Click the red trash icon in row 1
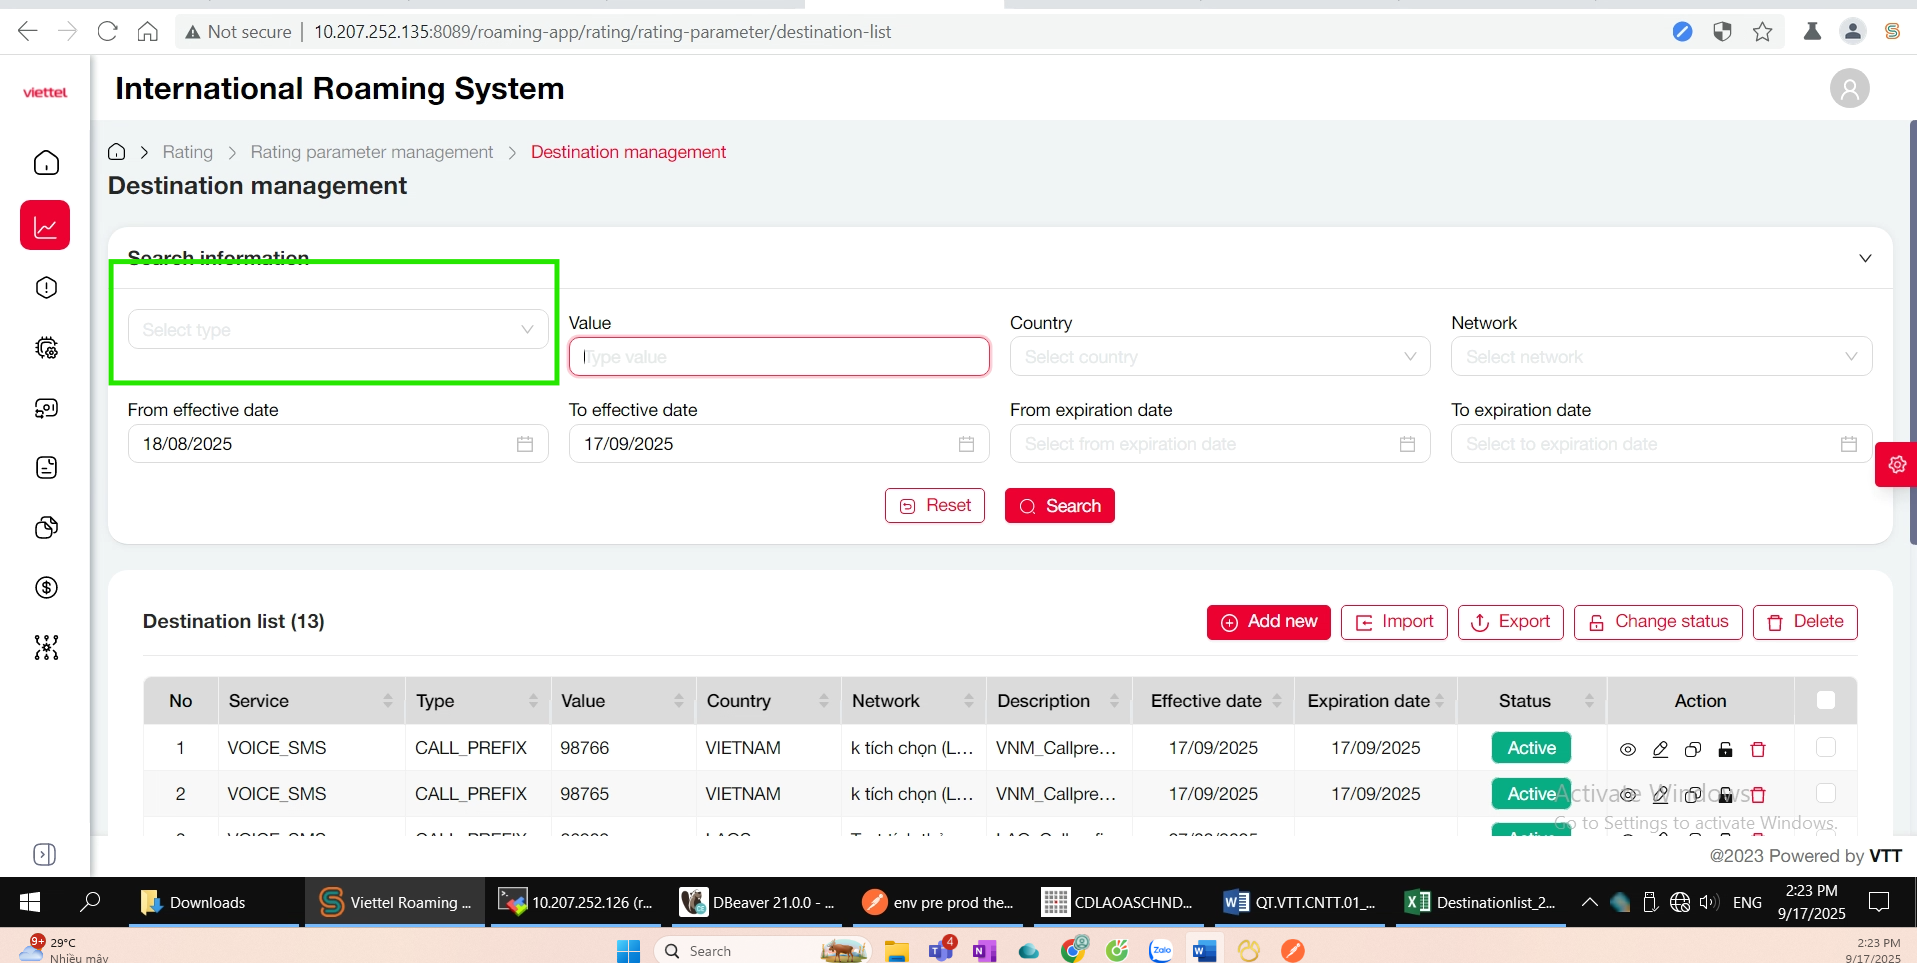The width and height of the screenshot is (1917, 963). pyautogui.click(x=1758, y=749)
